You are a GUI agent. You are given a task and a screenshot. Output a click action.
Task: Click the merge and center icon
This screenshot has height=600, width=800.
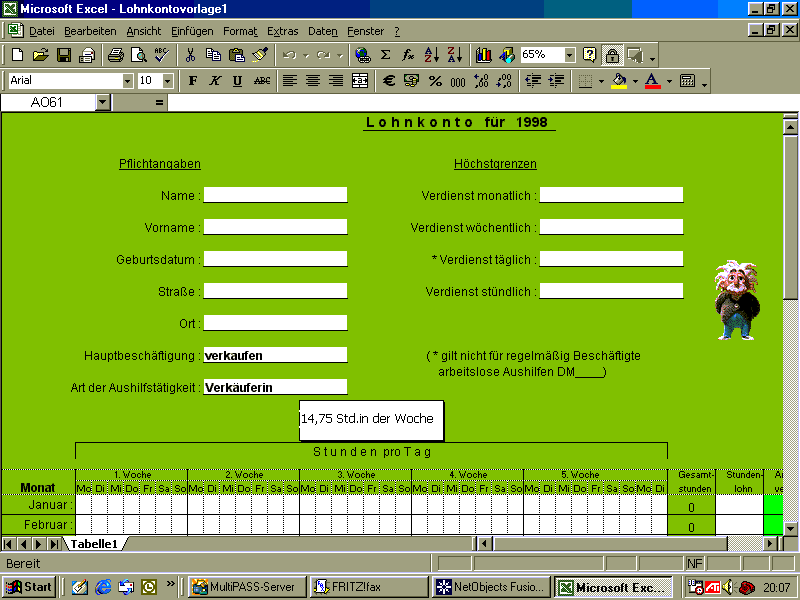[x=360, y=81]
